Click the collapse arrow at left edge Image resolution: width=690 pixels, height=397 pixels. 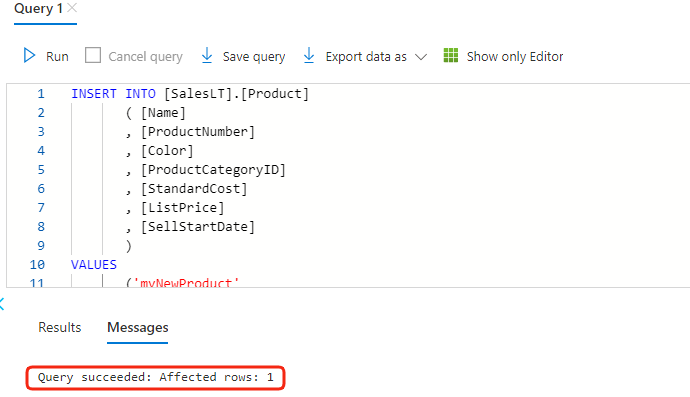tap(2, 304)
